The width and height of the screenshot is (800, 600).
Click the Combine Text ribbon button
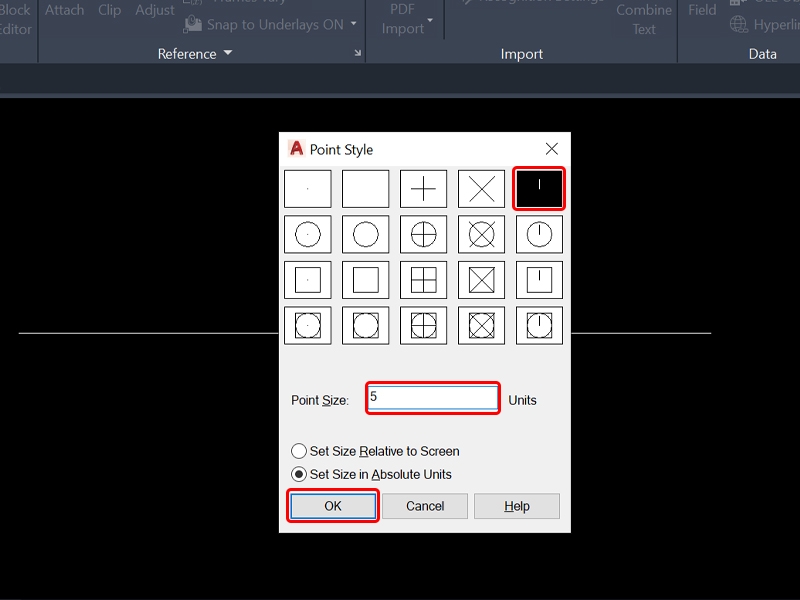click(644, 19)
